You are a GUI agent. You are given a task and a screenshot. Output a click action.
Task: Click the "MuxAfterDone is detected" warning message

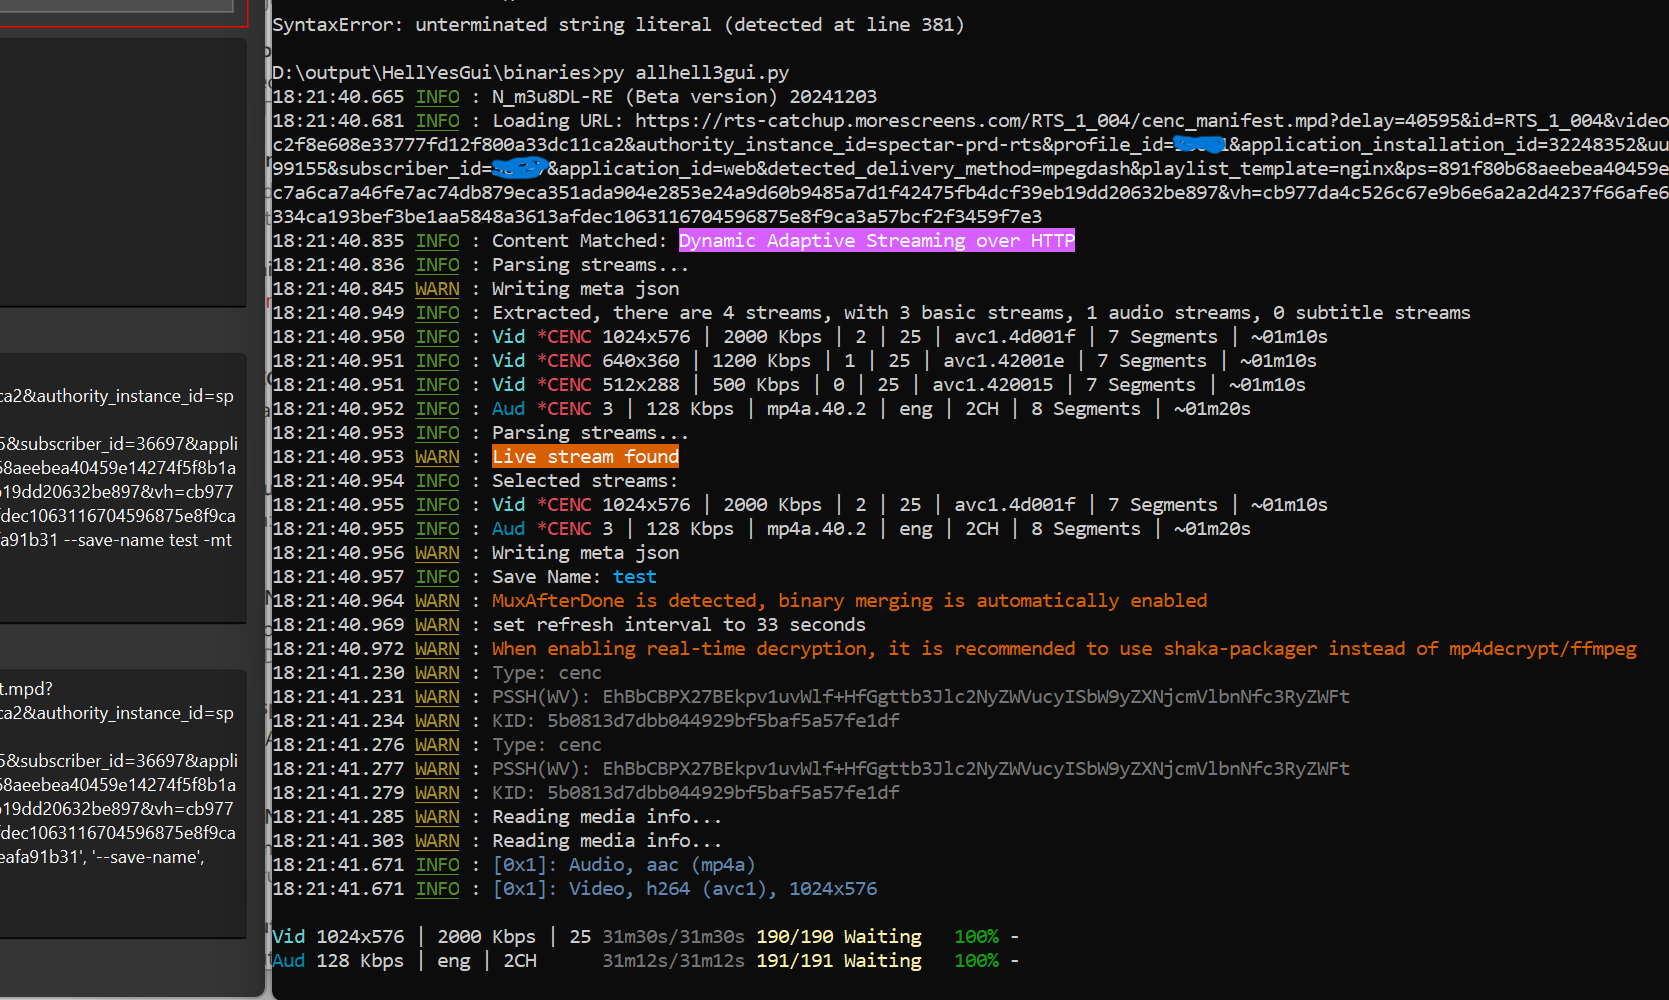click(849, 601)
